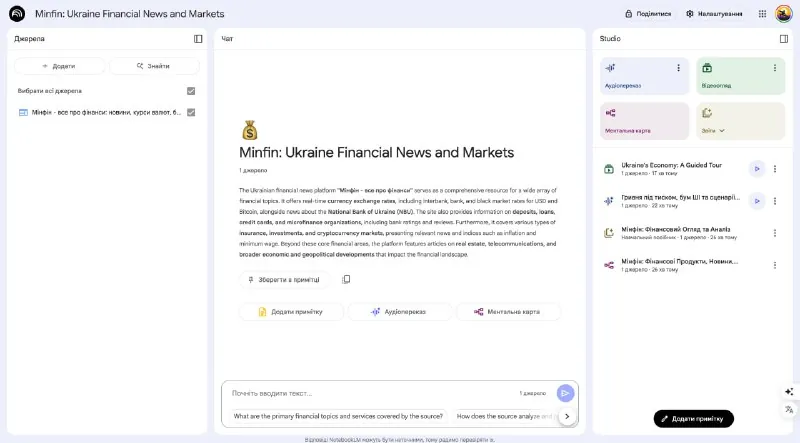The width and height of the screenshot is (800, 443).
Task: Focus the chat text input field
Action: tap(372, 393)
